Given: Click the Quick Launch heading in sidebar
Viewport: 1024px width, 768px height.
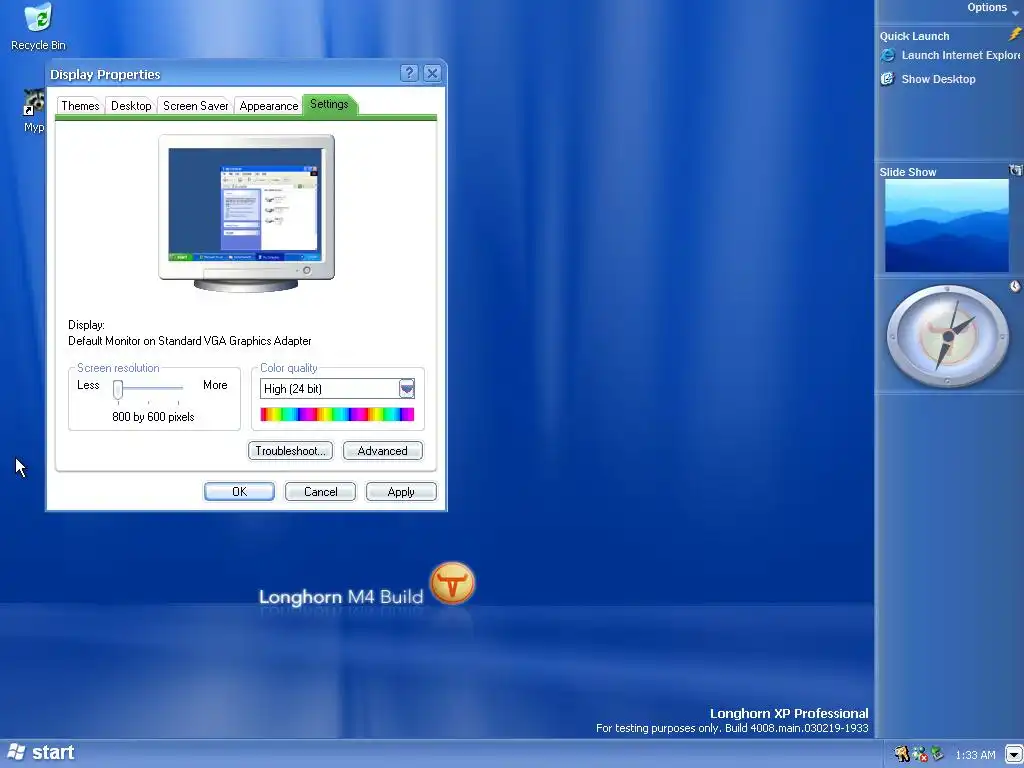Looking at the screenshot, I should [x=914, y=37].
